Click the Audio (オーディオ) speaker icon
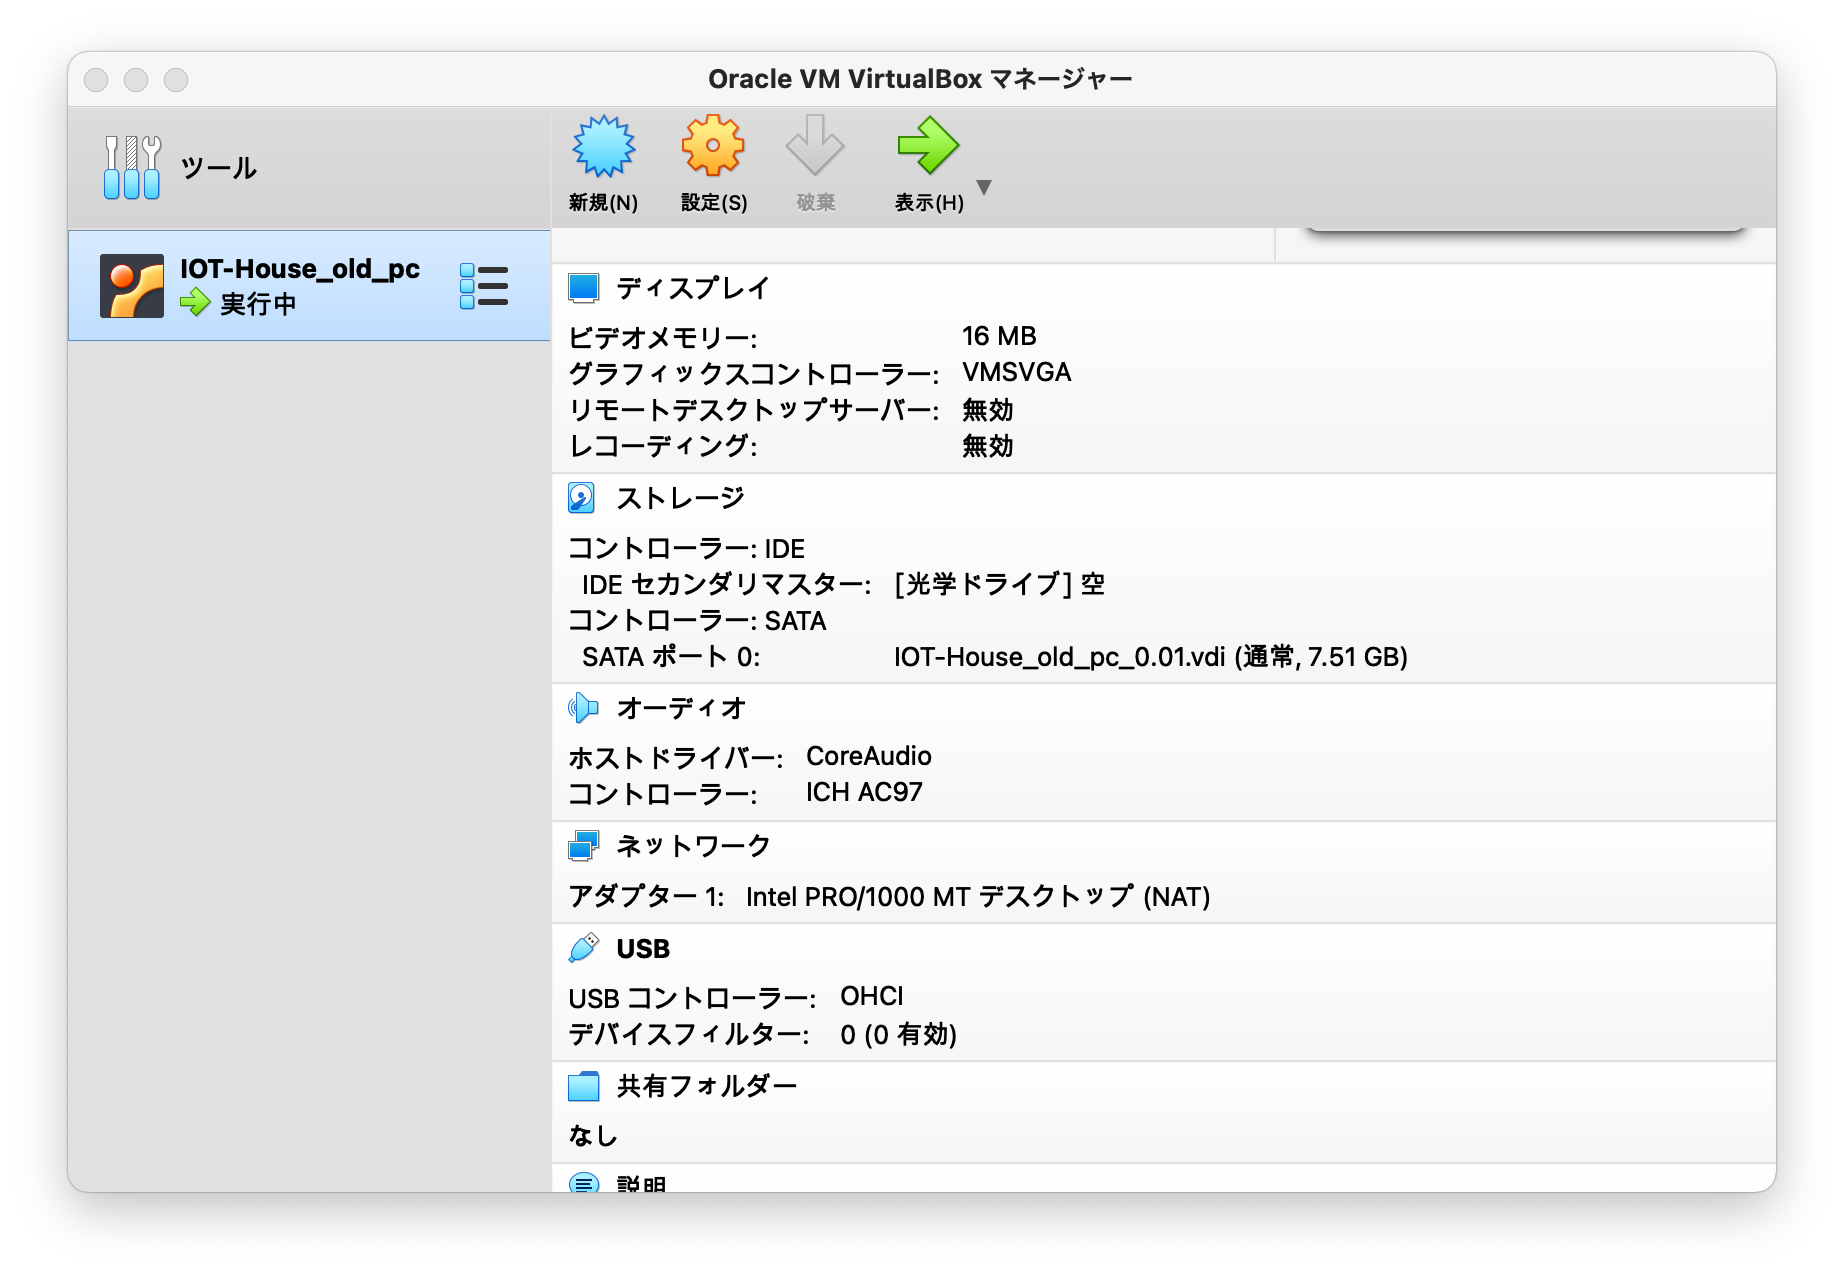Screen dimensions: 1844x1276 pos(583,708)
